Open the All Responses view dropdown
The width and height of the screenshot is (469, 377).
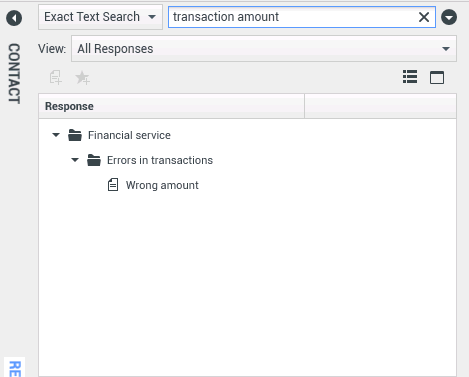coord(264,49)
